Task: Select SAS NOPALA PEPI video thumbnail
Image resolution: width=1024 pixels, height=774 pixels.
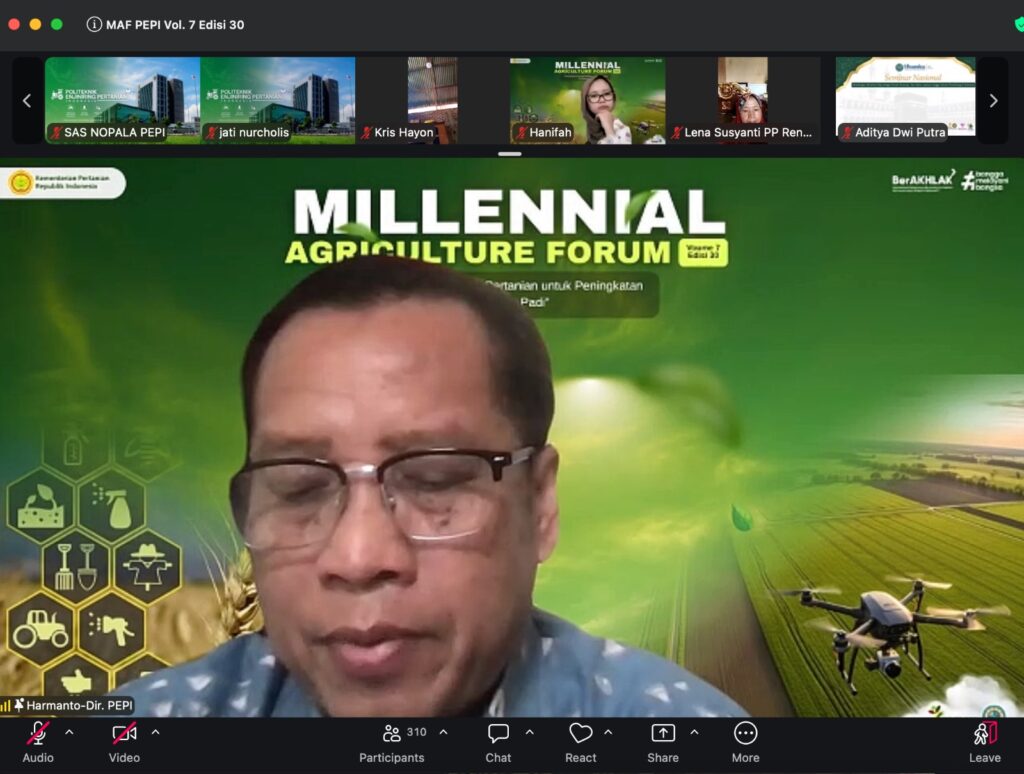Action: 122,100
